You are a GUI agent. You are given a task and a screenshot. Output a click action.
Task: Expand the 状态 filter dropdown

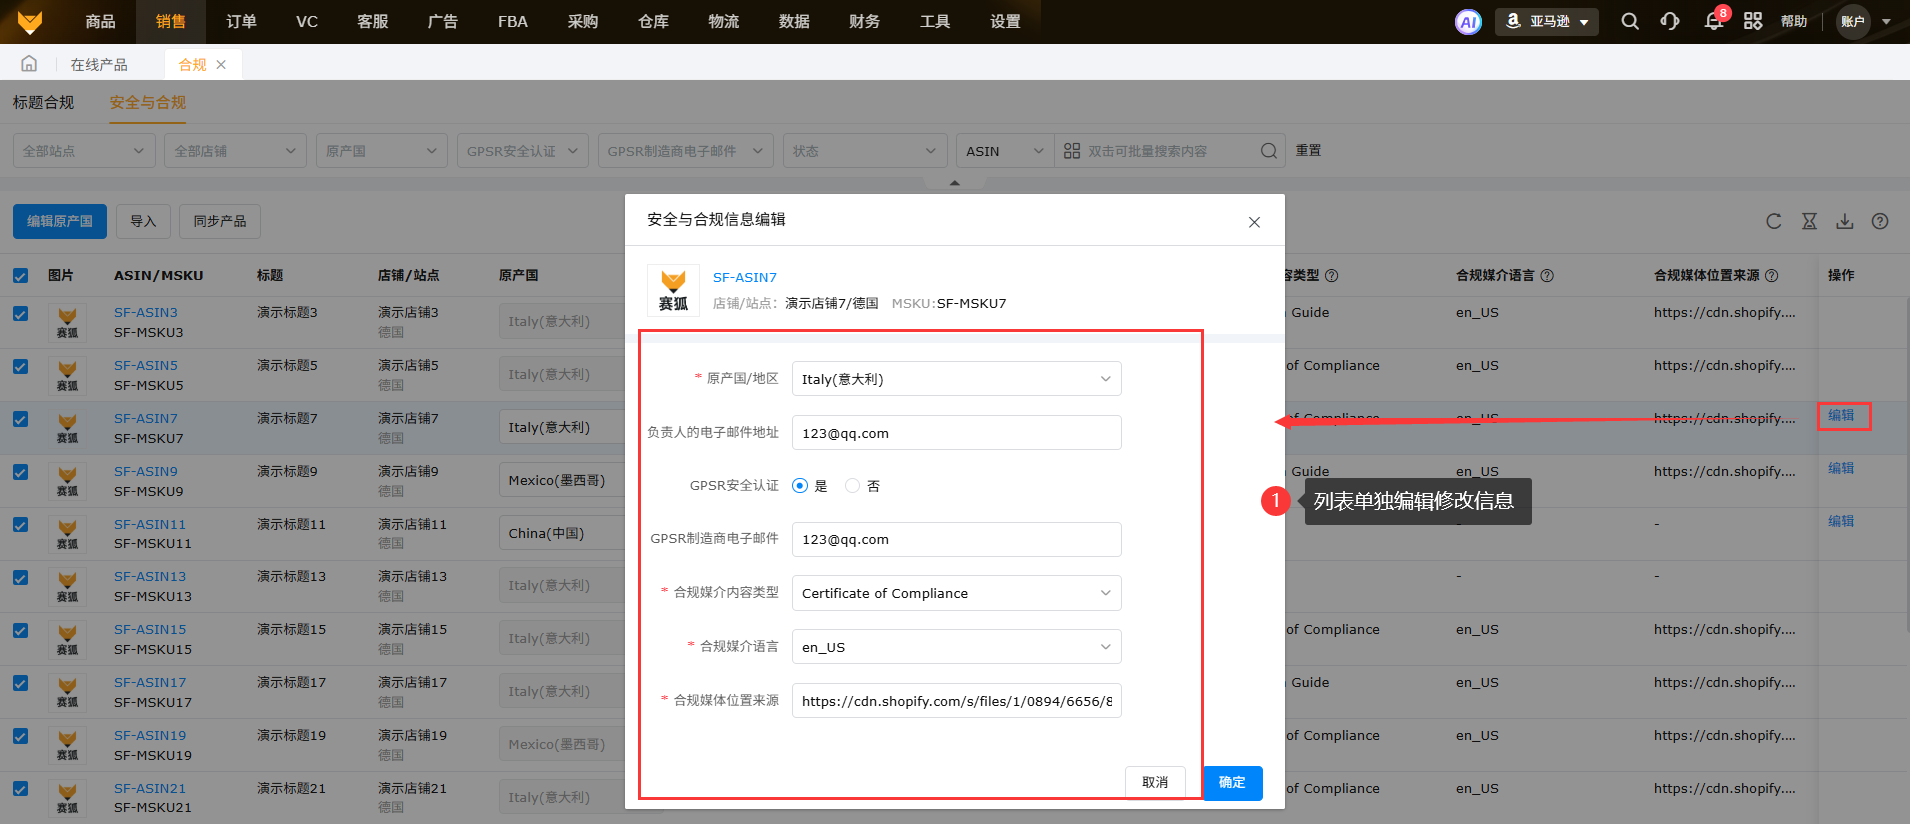(x=865, y=151)
